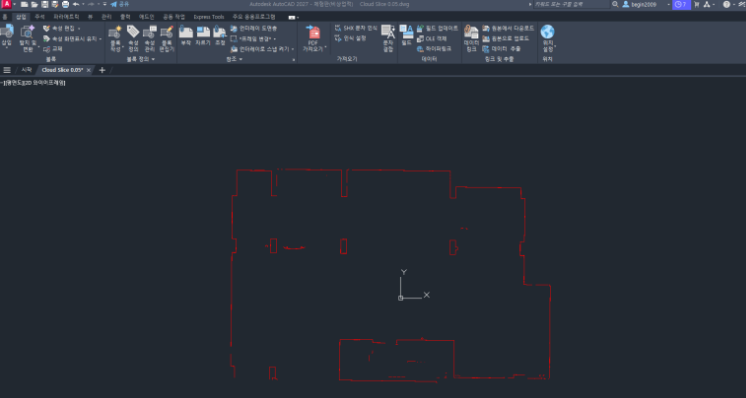The height and width of the screenshot is (398, 746).
Task: Switch to the 공동 작업 tab
Action: click(x=174, y=17)
